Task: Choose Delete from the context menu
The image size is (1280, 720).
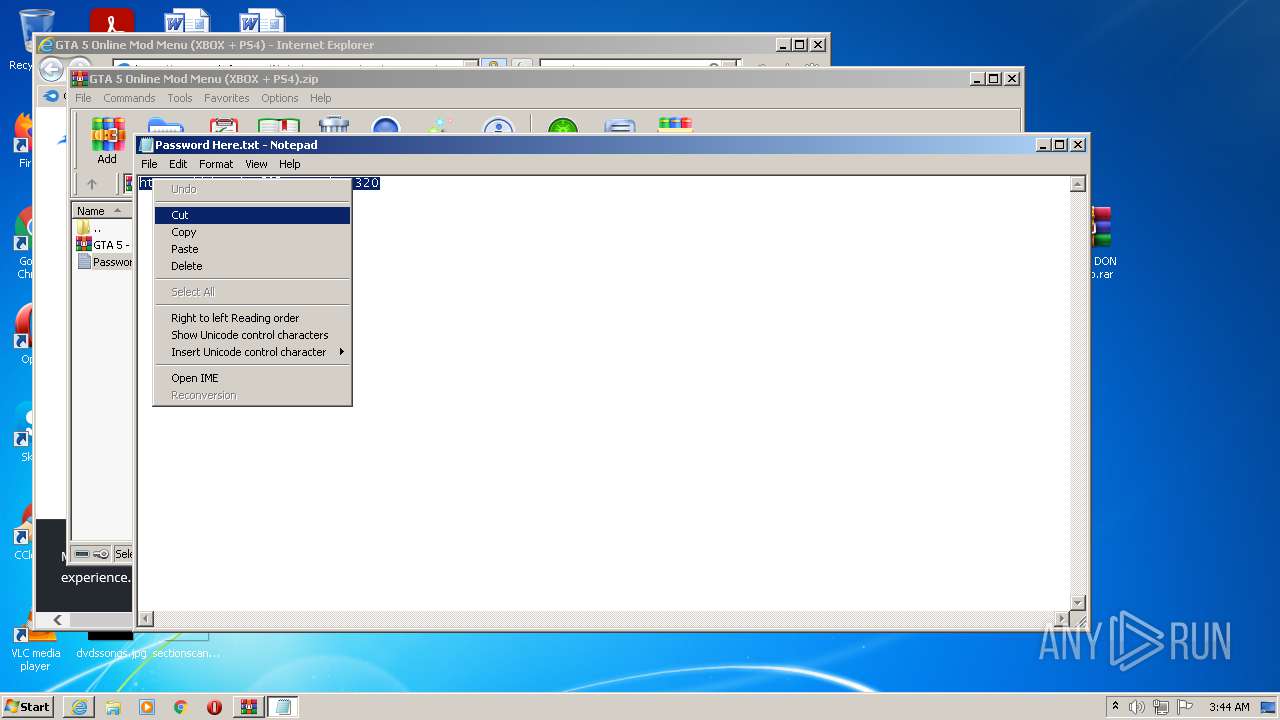Action: [x=252, y=266]
